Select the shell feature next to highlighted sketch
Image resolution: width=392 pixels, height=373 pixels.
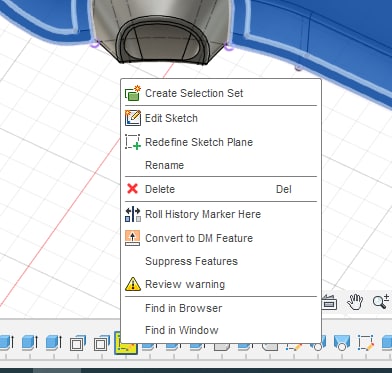[102, 343]
